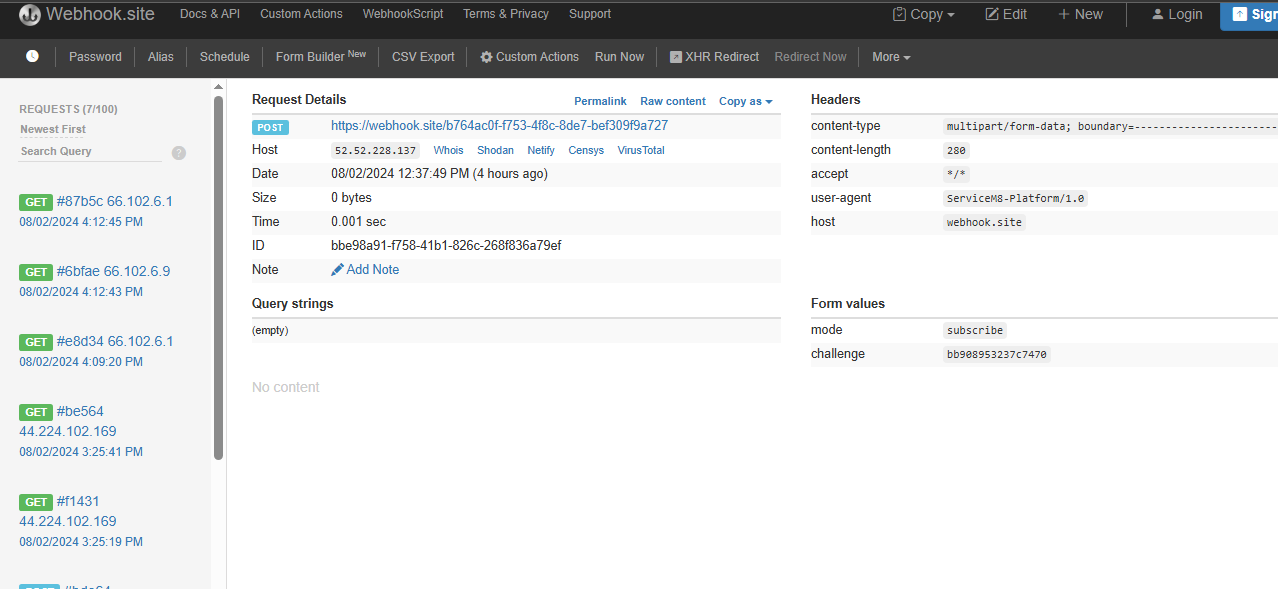Click the VirusTotal lookup link
The image size is (1278, 589).
641,150
